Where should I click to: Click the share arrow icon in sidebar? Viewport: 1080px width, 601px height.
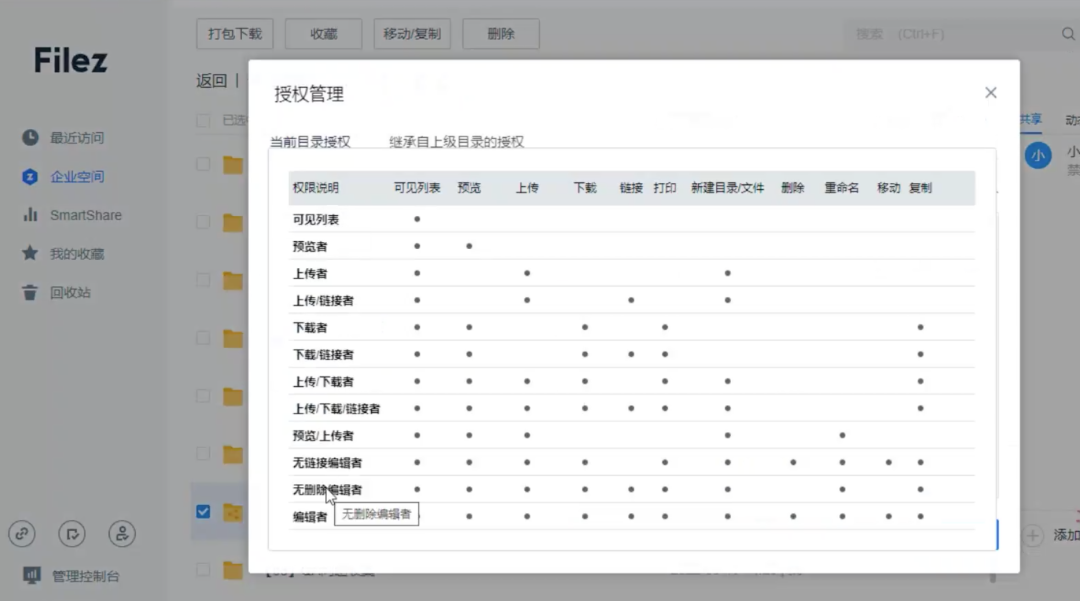coord(72,534)
